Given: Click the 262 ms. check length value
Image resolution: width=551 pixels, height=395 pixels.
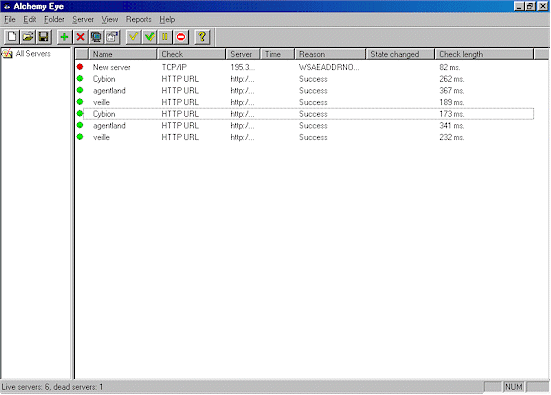Looking at the screenshot, I should tap(452, 79).
